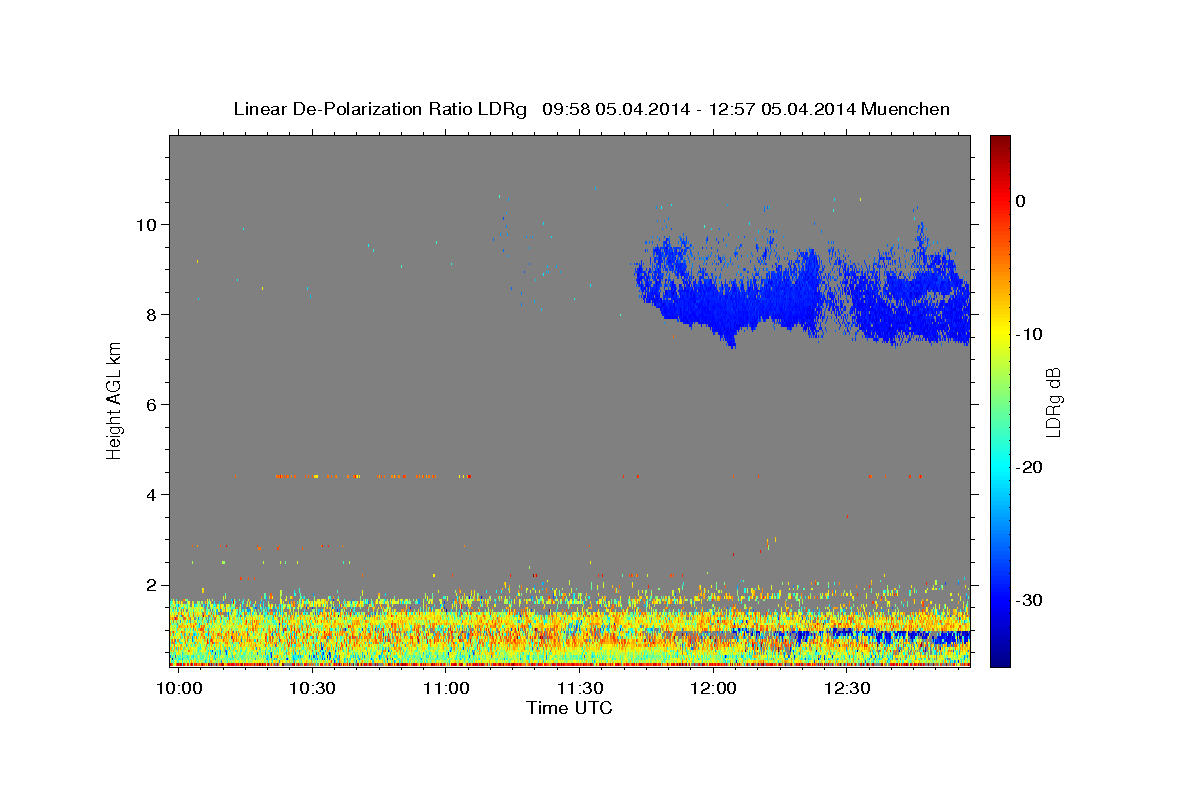Screen dimensions: 1200x800
Task: Click the boundary layer signal below 2 km
Action: (570, 630)
